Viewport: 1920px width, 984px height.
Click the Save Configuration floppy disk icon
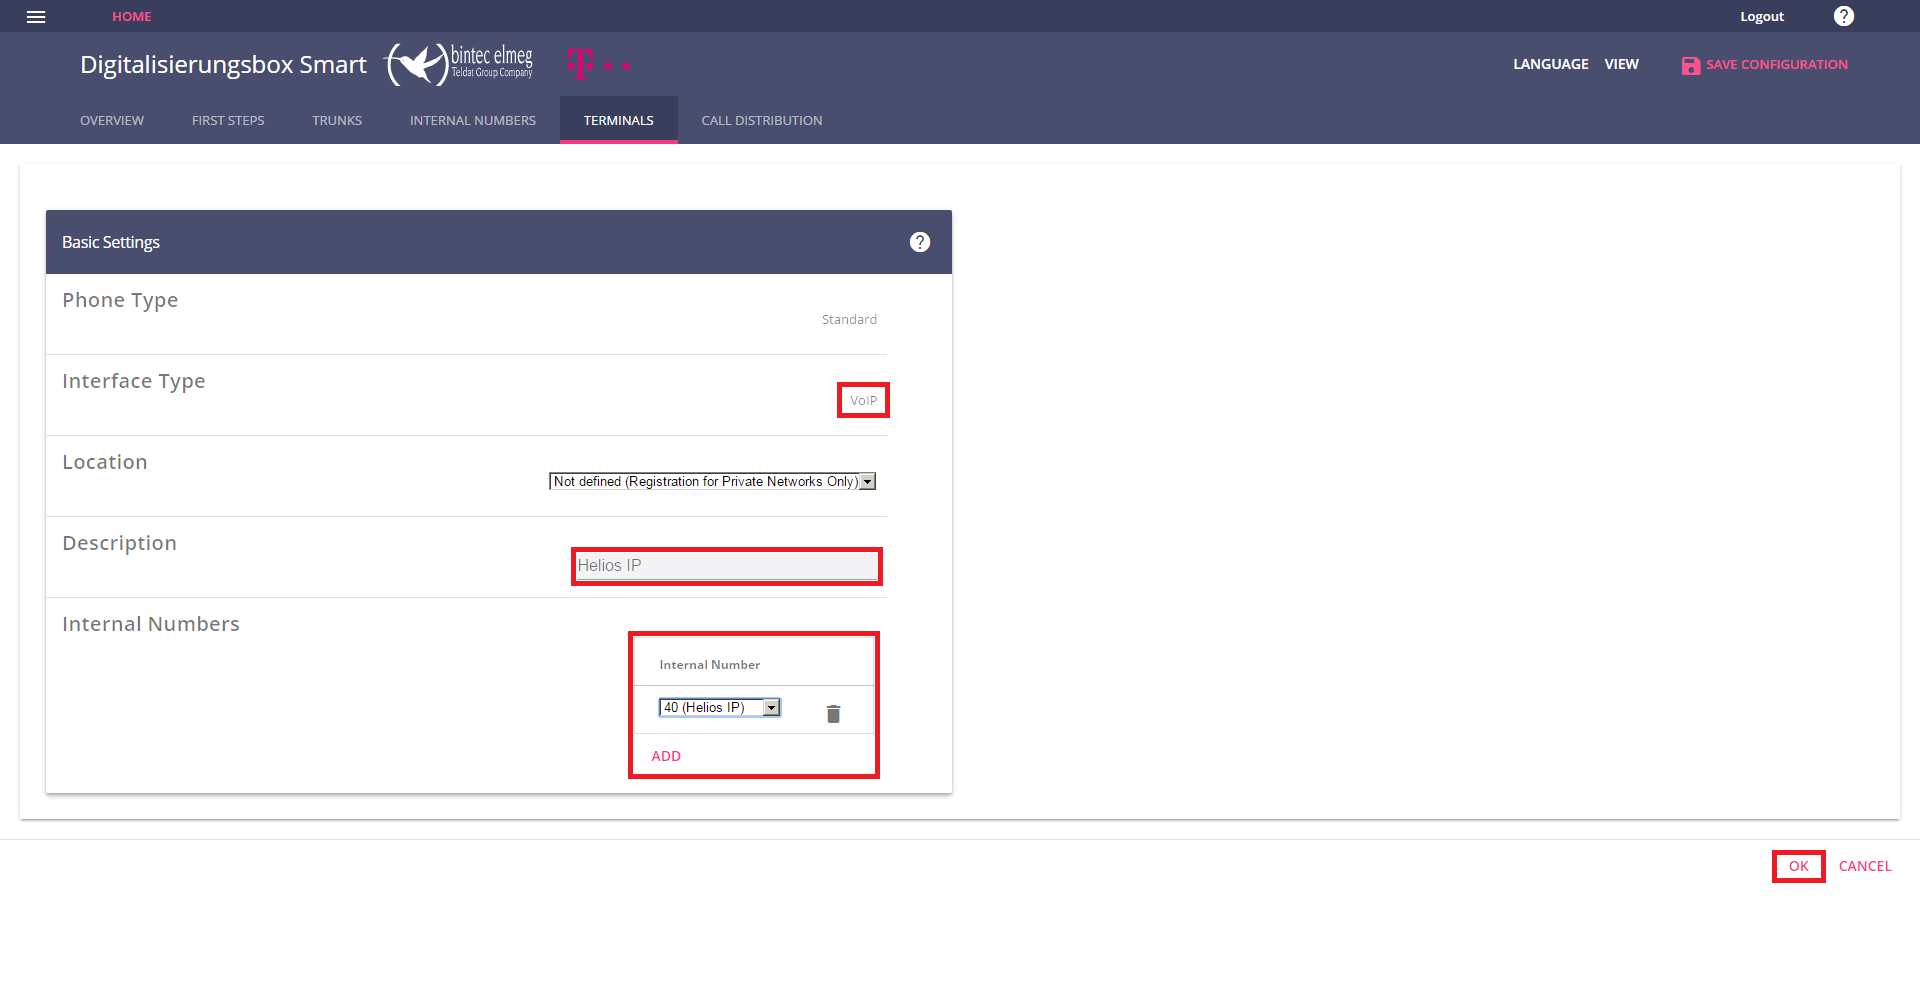pyautogui.click(x=1690, y=65)
